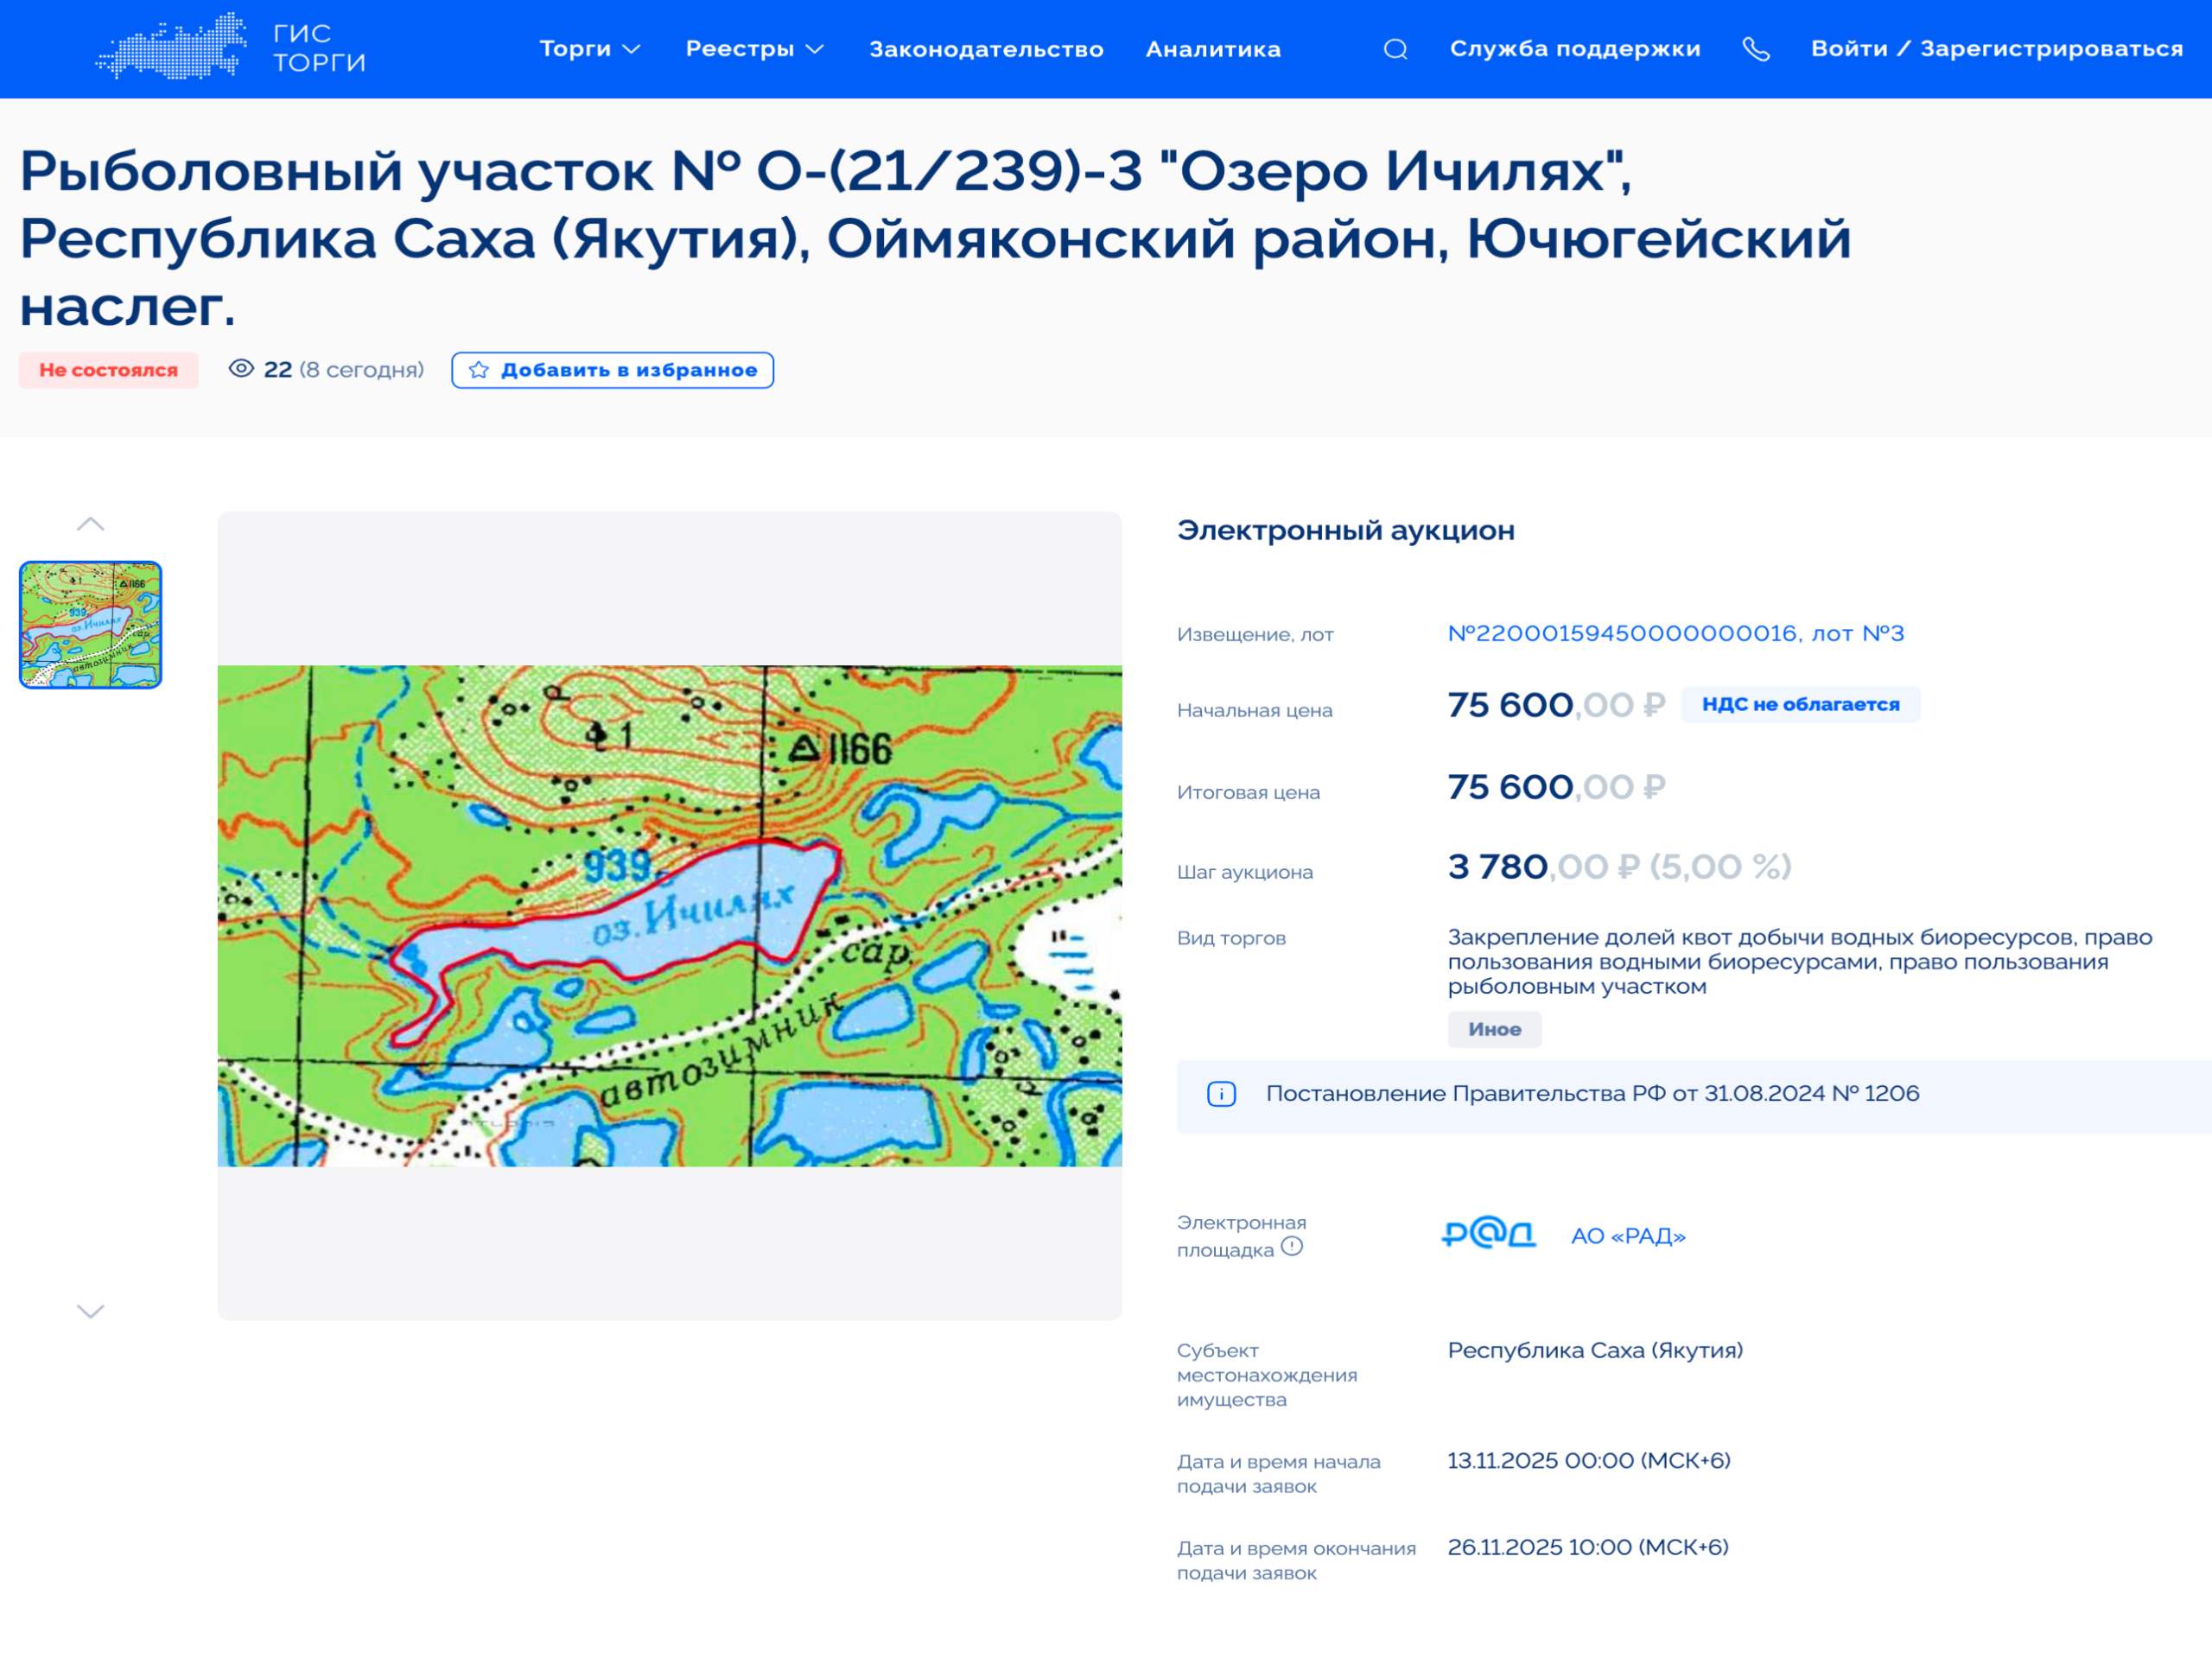
Task: Click the РАД platform logo
Action: 1488,1235
